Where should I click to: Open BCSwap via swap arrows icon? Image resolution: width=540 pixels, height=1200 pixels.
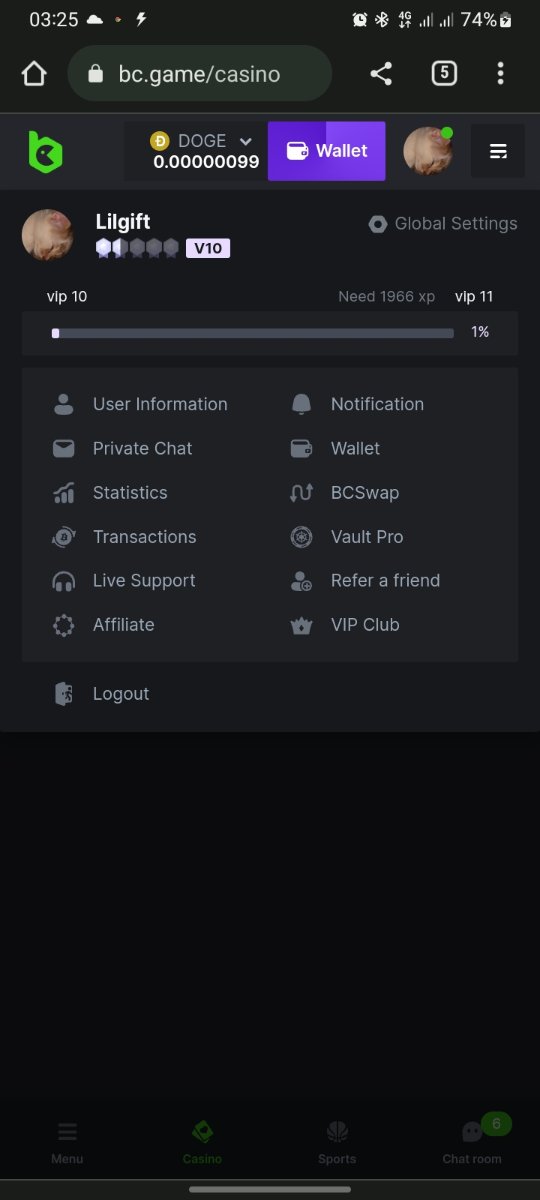click(x=301, y=493)
